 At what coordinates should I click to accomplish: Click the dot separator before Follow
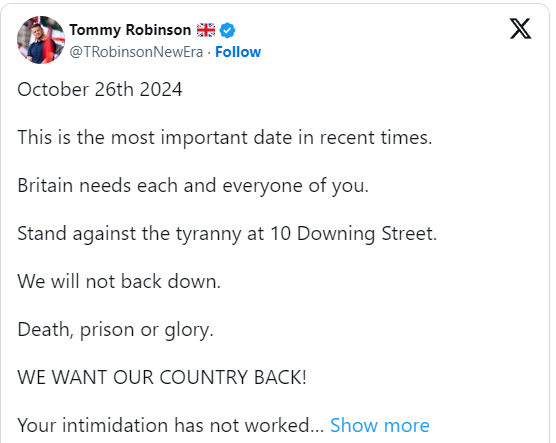pyautogui.click(x=209, y=52)
